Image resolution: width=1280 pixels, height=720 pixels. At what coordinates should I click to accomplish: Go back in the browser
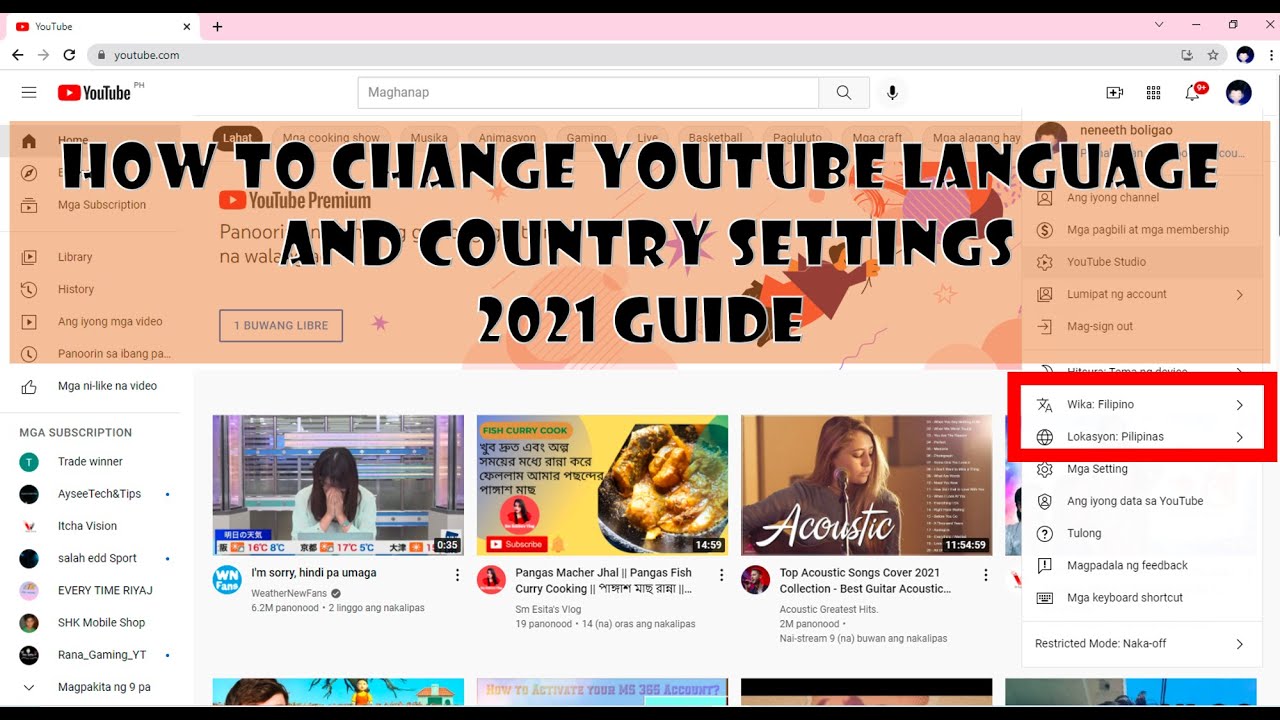[18, 55]
